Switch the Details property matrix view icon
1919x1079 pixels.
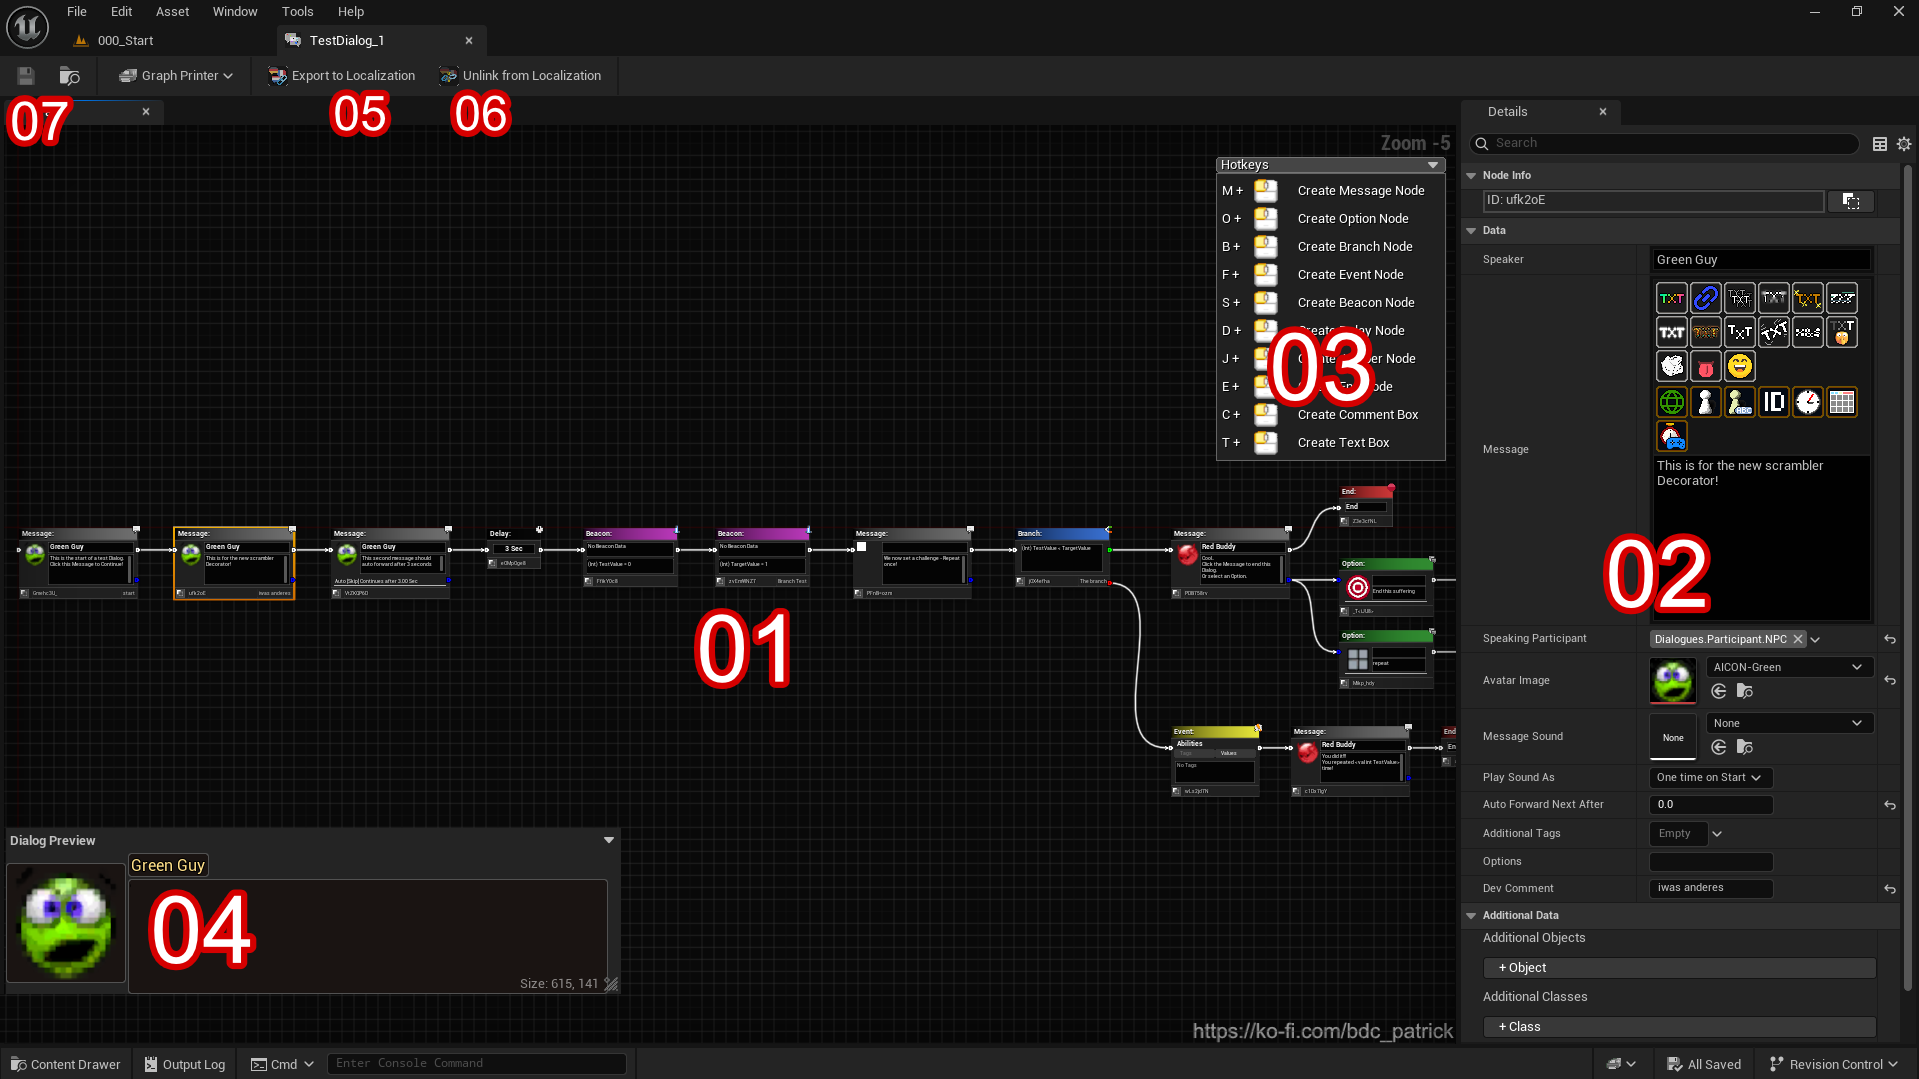pyautogui.click(x=1880, y=144)
